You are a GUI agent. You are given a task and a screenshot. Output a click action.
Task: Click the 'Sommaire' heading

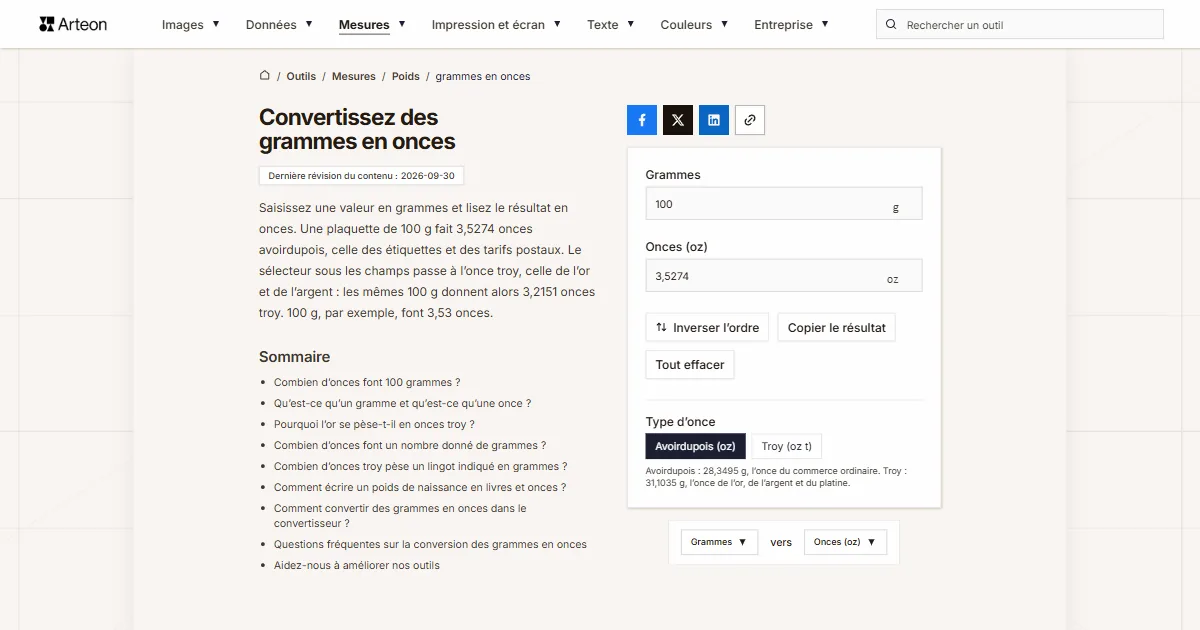[x=294, y=357]
